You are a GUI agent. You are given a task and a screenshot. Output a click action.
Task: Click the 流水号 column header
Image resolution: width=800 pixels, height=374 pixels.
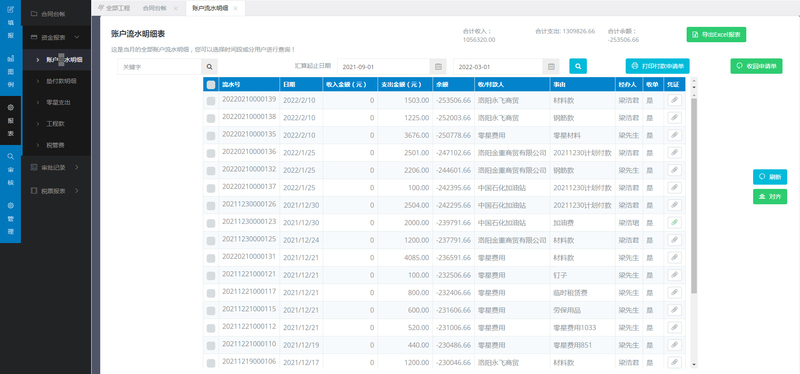coord(249,84)
